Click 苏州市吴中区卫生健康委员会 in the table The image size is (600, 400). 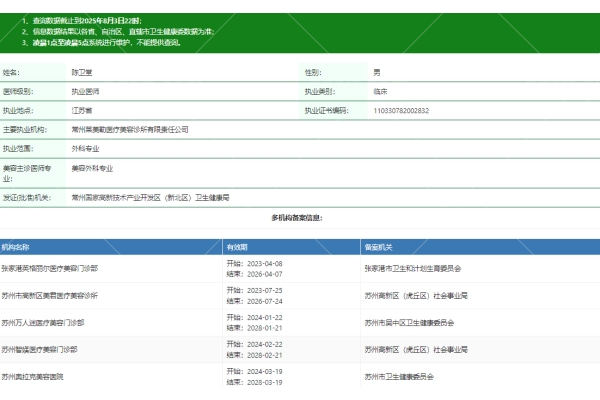[x=409, y=323]
